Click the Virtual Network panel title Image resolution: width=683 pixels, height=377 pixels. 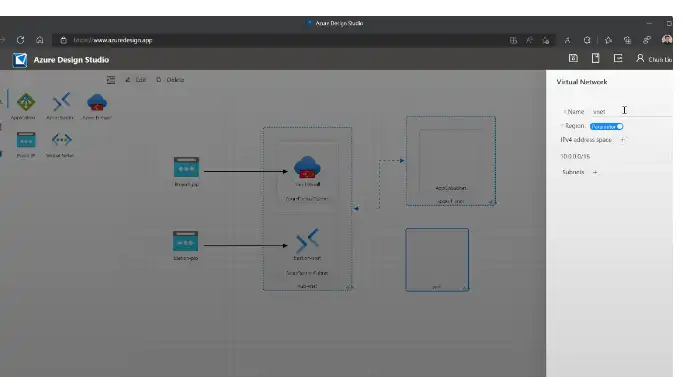pos(582,82)
